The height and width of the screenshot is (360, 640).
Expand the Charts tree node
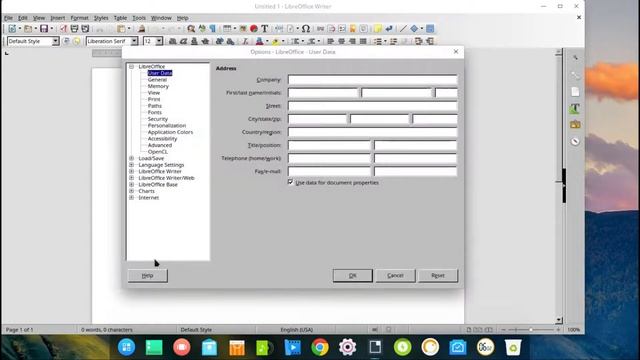pos(131,191)
